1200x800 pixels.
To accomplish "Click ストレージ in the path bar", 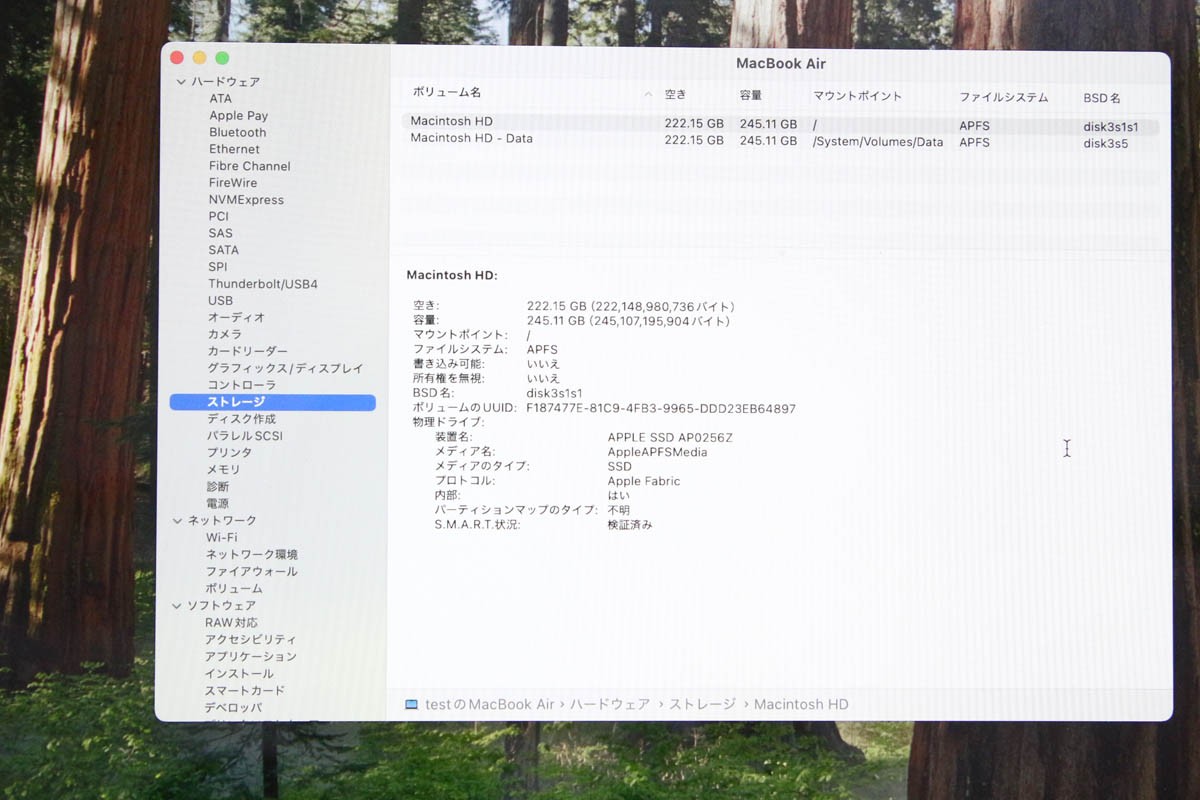I will click(x=702, y=704).
